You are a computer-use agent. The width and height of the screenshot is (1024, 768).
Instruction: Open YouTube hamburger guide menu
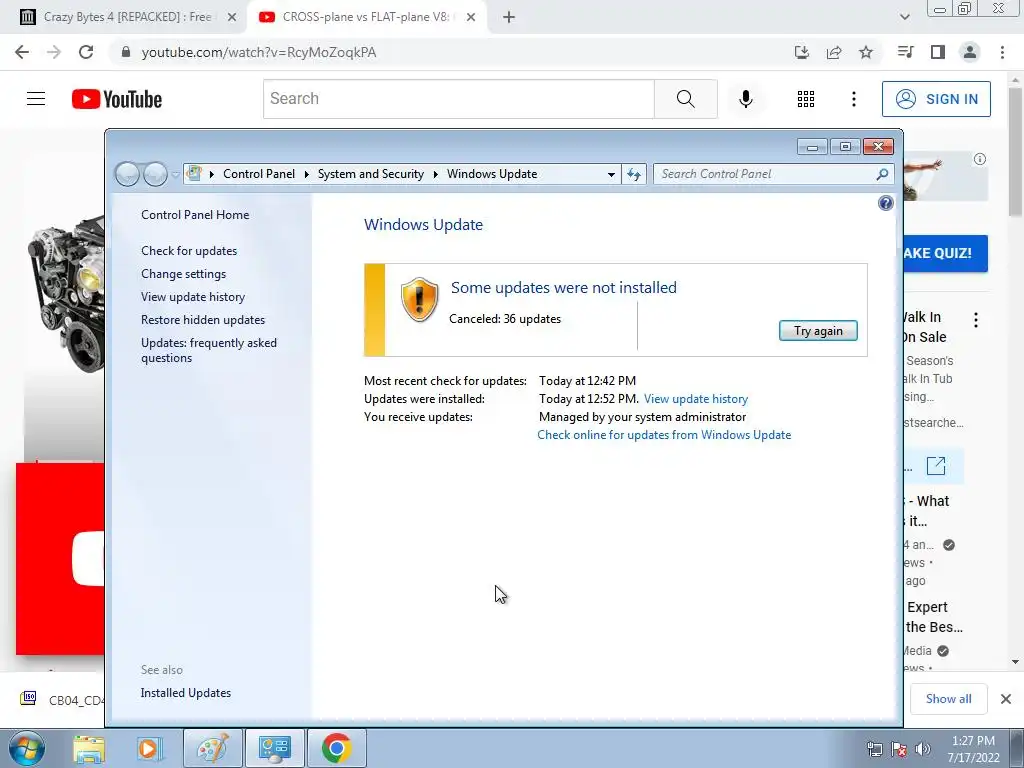(x=36, y=99)
